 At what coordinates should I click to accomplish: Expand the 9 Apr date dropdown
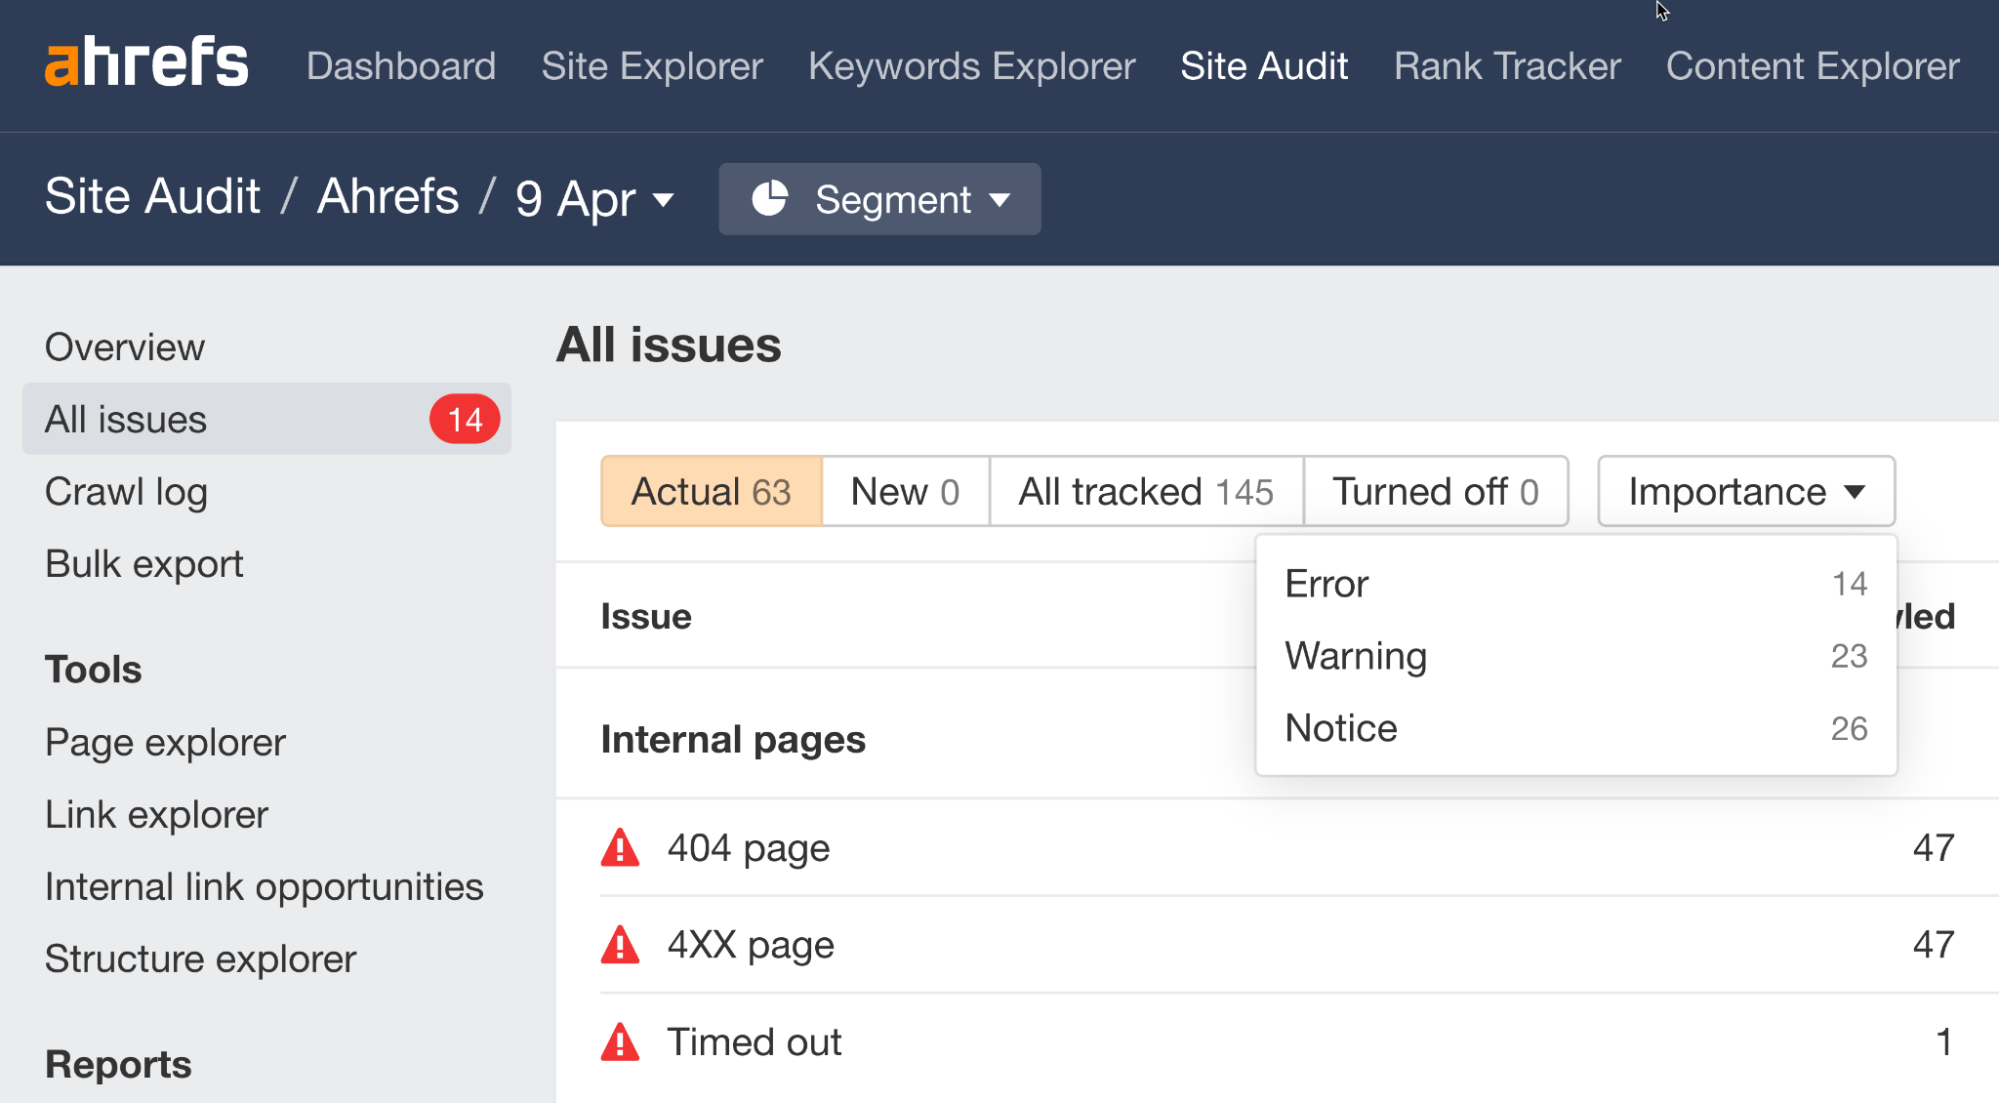[590, 198]
